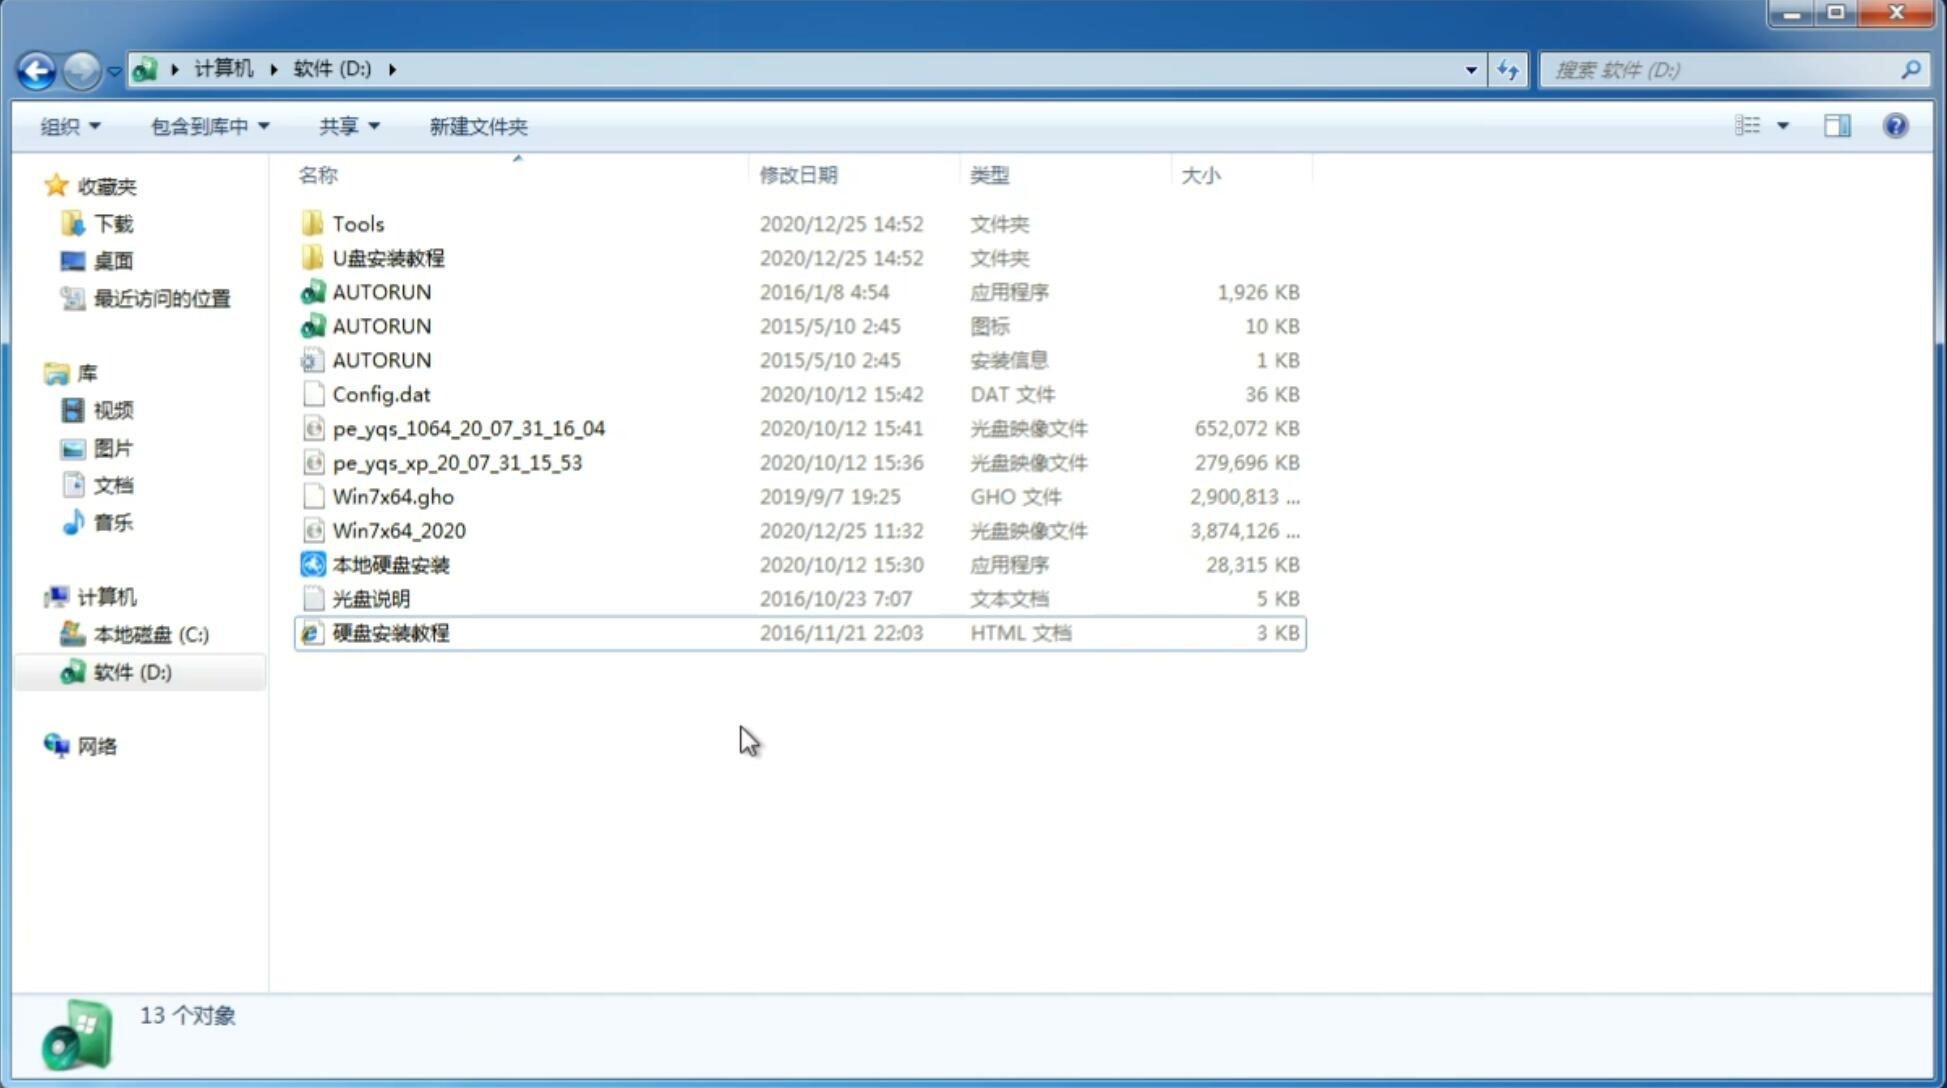1947x1088 pixels.
Task: Click the 共享 toolbar menu
Action: click(x=346, y=126)
